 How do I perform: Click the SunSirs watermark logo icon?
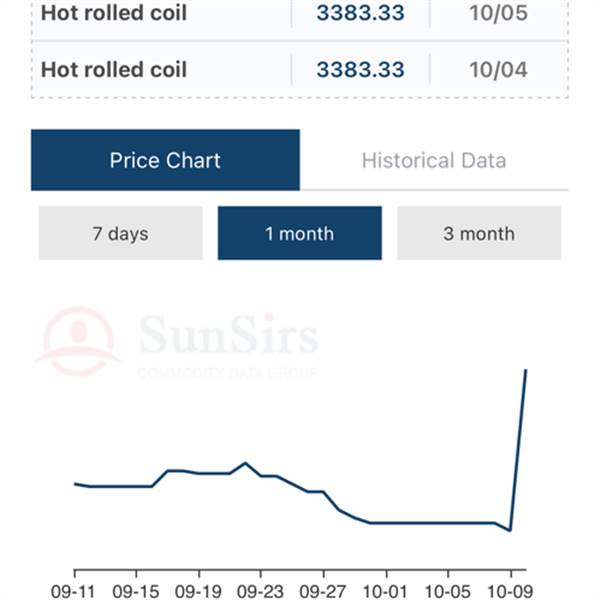[x=78, y=341]
